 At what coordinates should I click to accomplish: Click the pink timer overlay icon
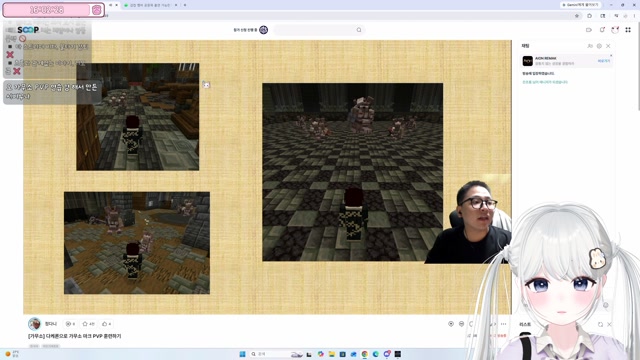point(97,10)
